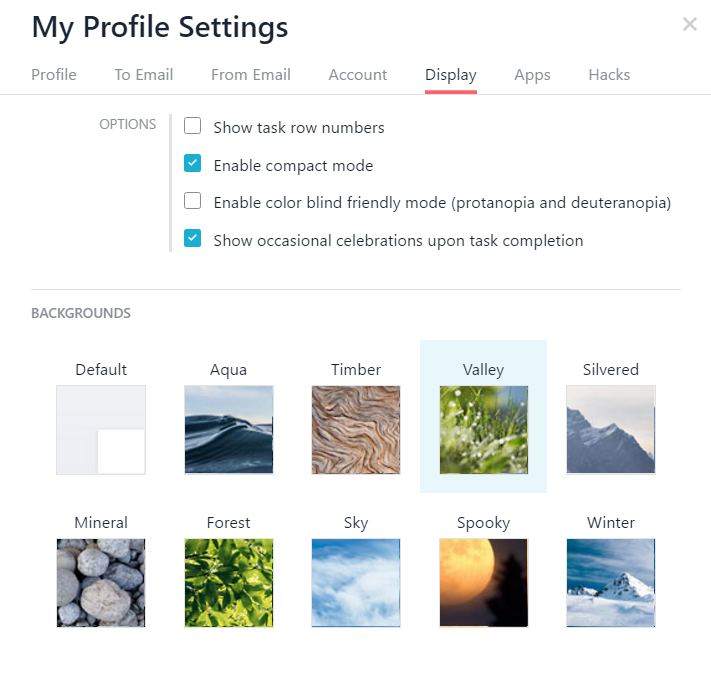Viewport: 711px width, 679px height.
Task: Enable color blind friendly mode
Action: [193, 202]
